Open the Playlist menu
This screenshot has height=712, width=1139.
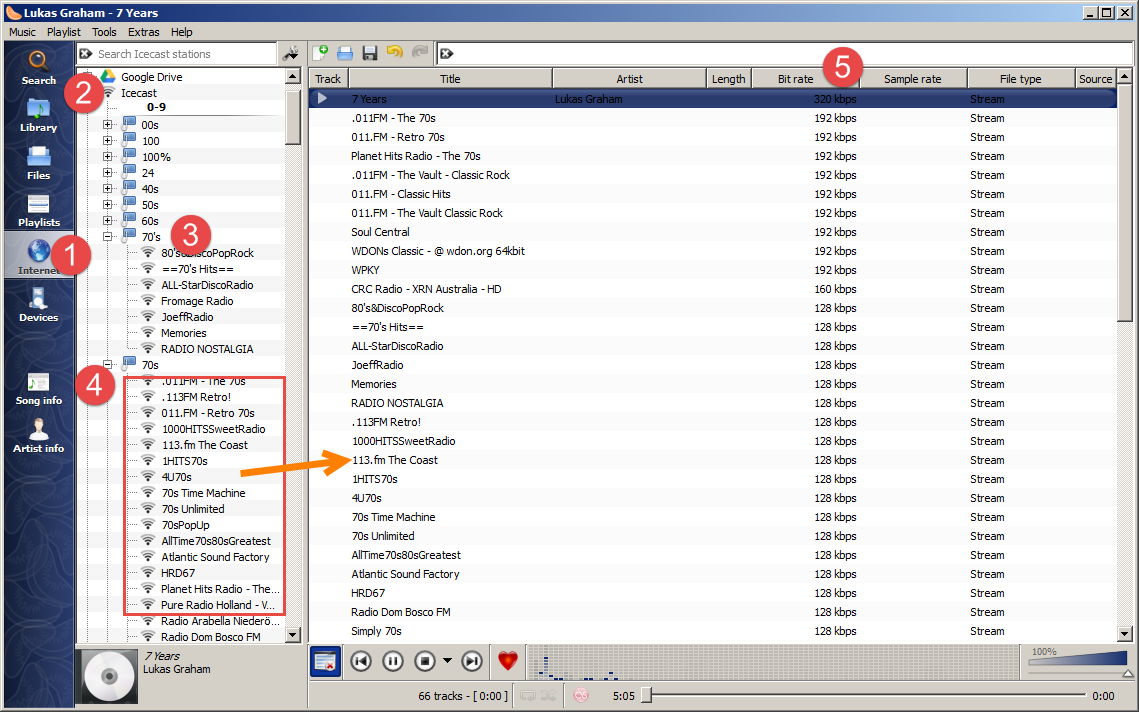64,32
